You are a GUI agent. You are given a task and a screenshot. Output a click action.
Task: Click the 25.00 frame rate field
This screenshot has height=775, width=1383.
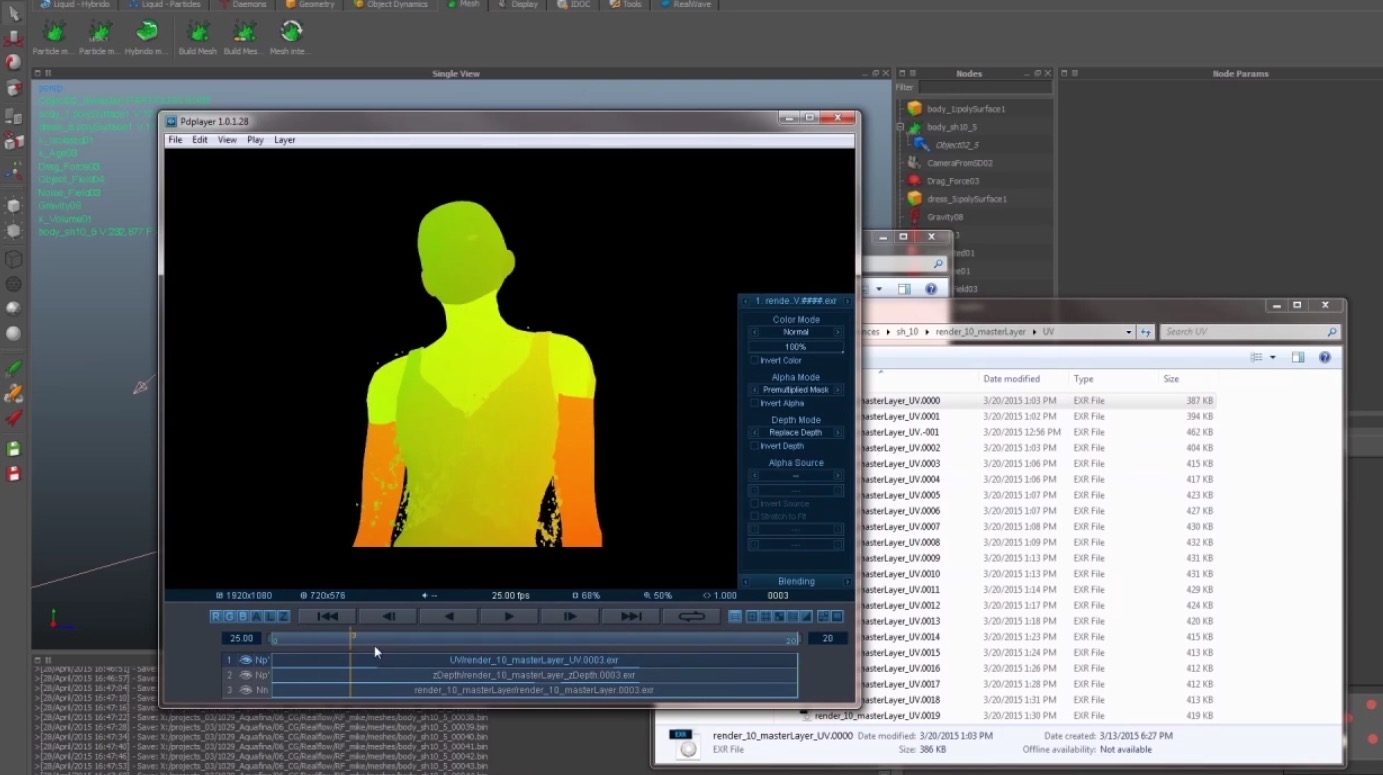(x=241, y=638)
